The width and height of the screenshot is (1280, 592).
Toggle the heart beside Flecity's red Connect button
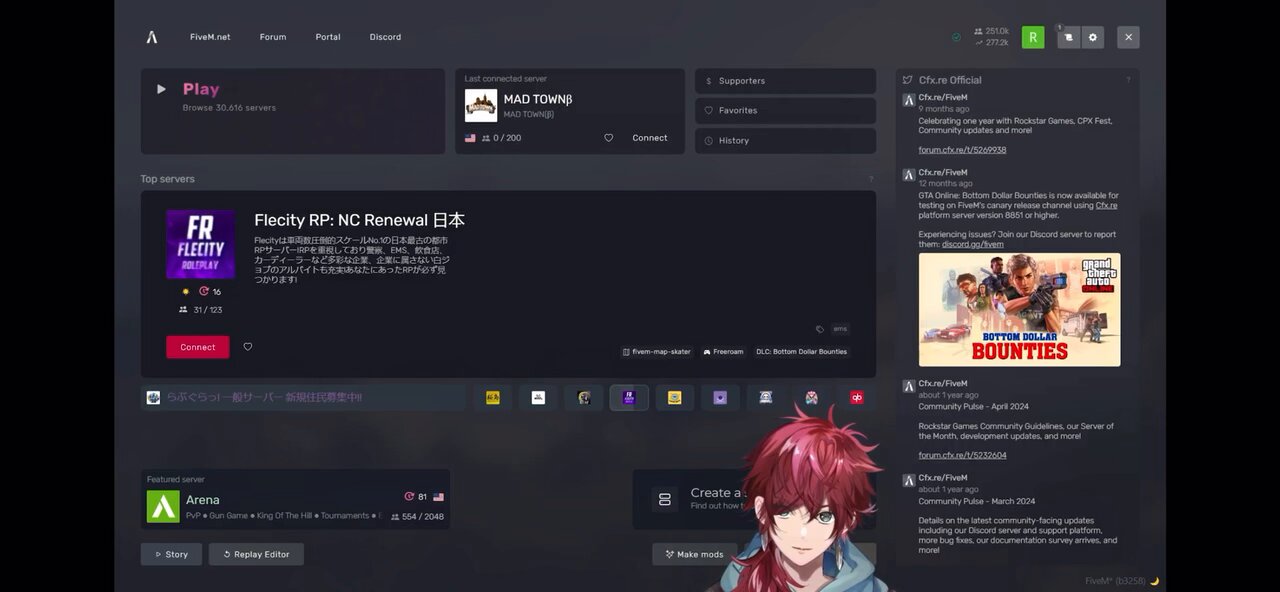248,347
